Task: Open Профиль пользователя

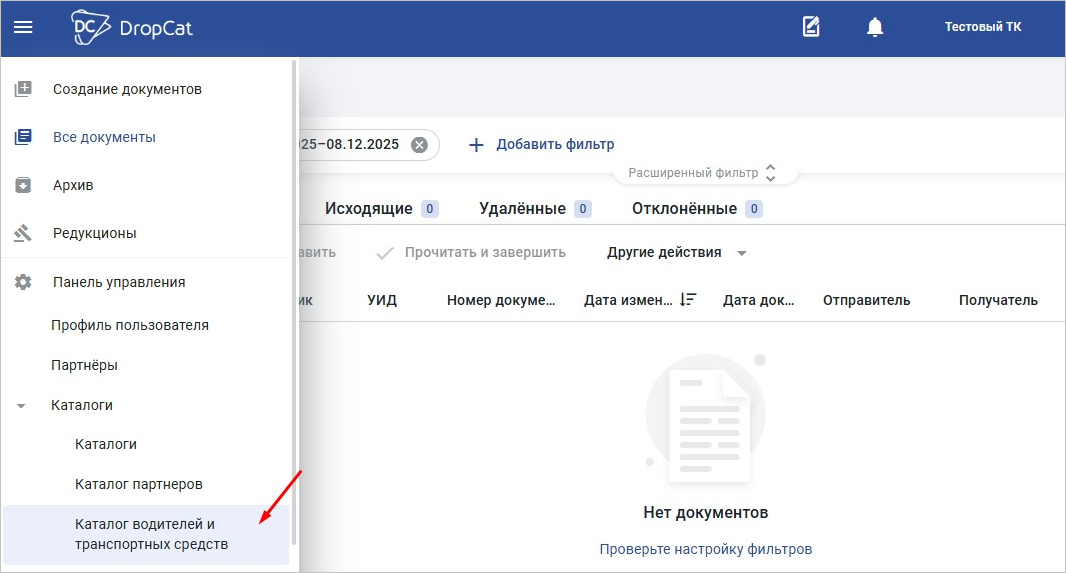Action: point(130,325)
